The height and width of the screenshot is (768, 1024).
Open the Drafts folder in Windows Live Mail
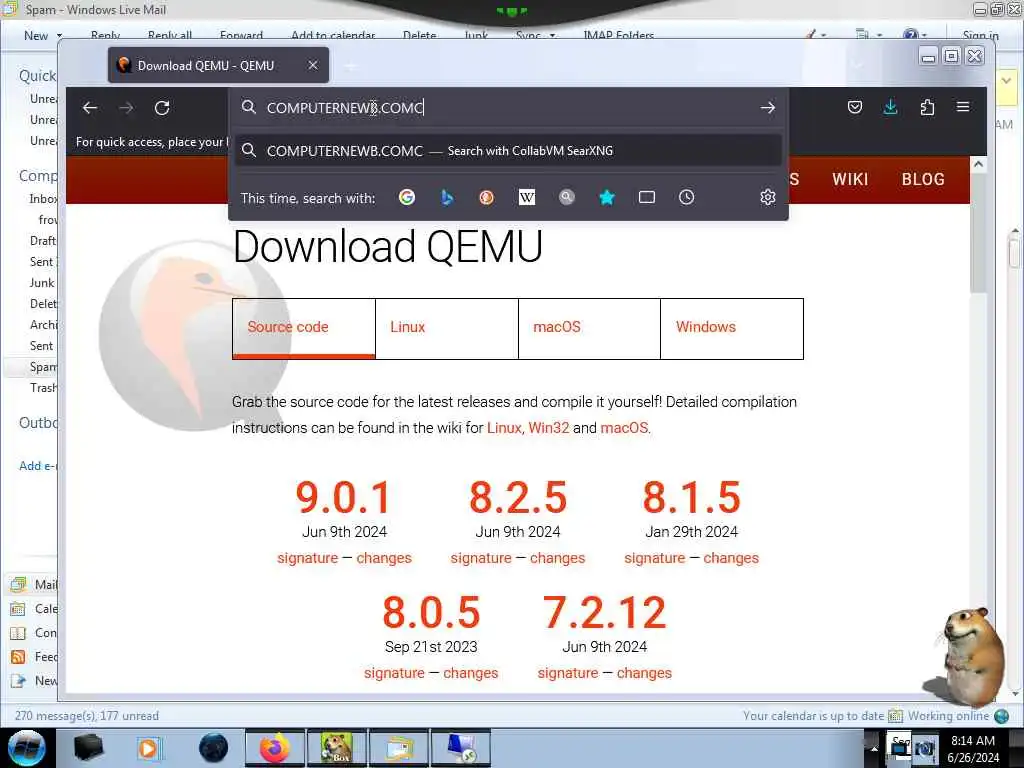[x=43, y=241]
